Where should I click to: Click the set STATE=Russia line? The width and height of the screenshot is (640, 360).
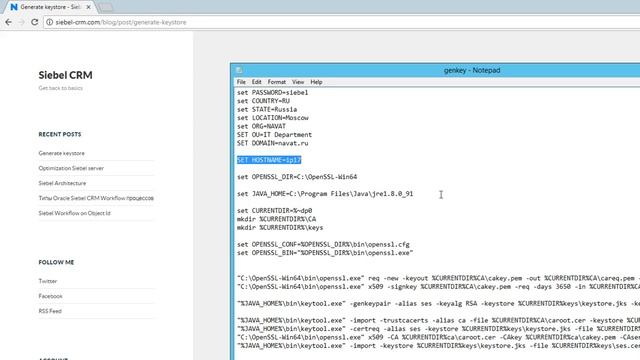(267, 109)
